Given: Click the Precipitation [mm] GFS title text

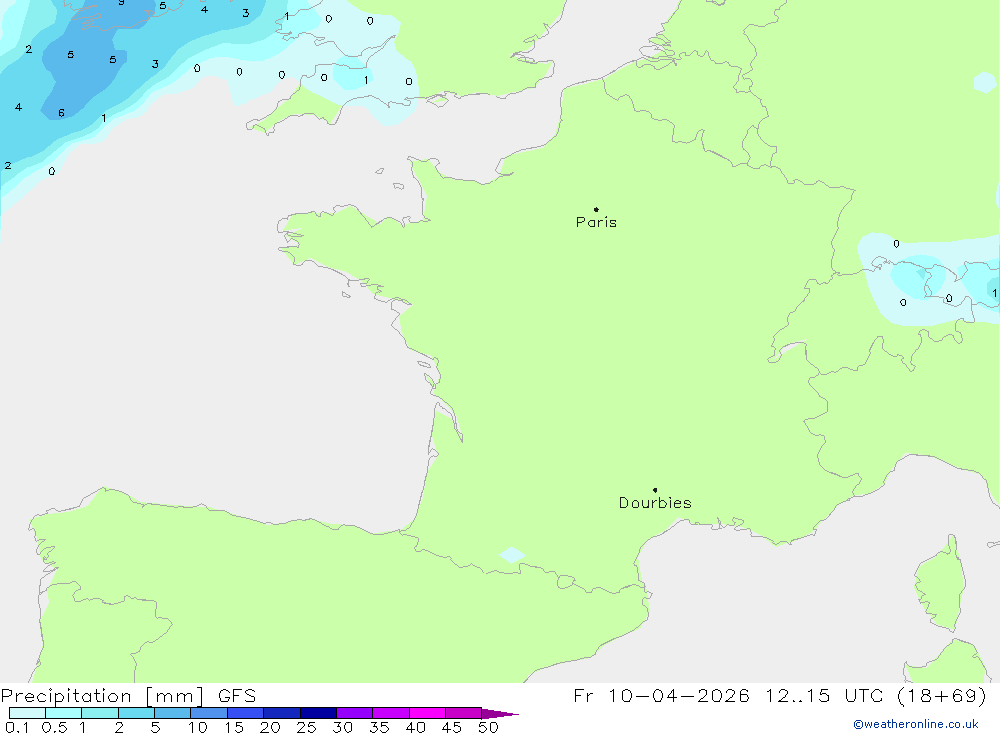Looking at the screenshot, I should (x=128, y=696).
